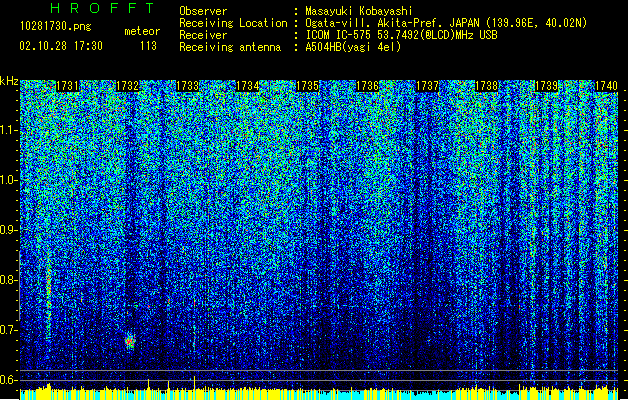Select the 1733 time marker
This screenshot has height=400, width=629.
(187, 86)
